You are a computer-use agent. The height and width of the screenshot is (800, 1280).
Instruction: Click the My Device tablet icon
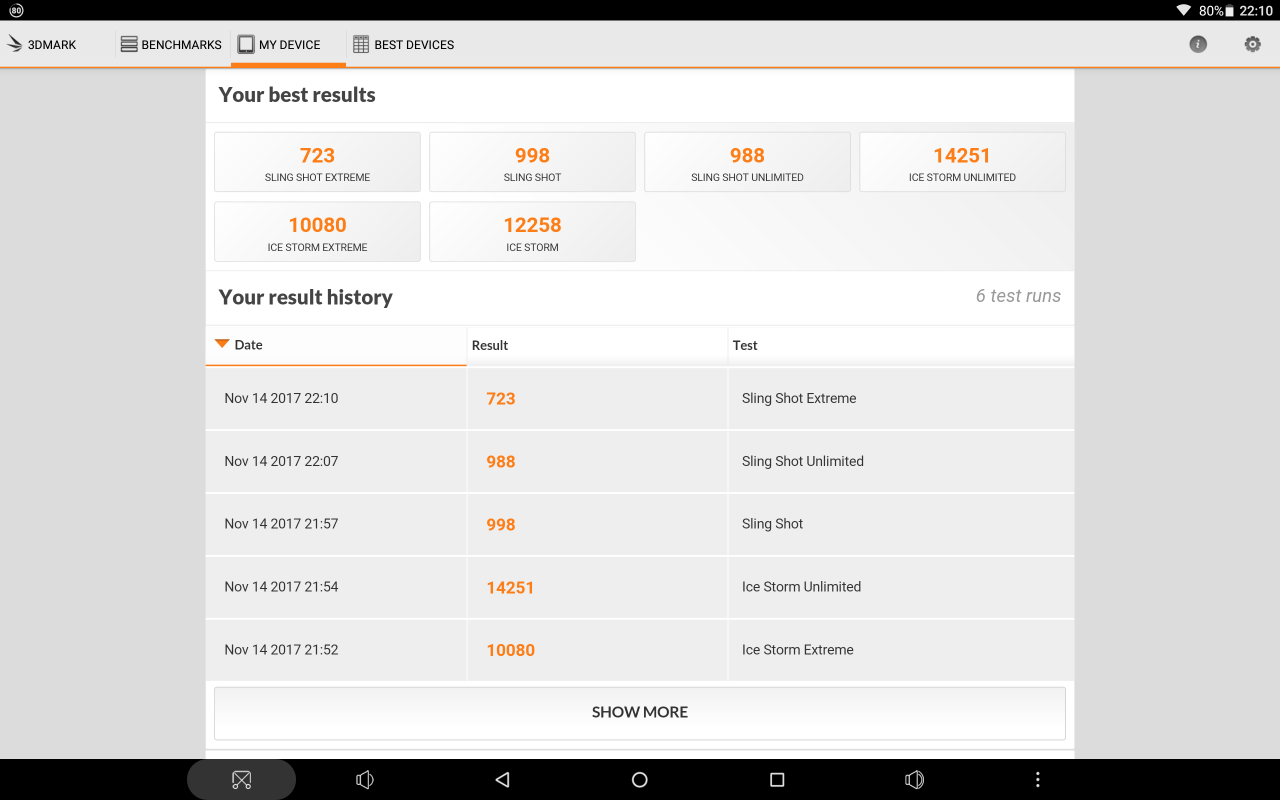click(246, 44)
